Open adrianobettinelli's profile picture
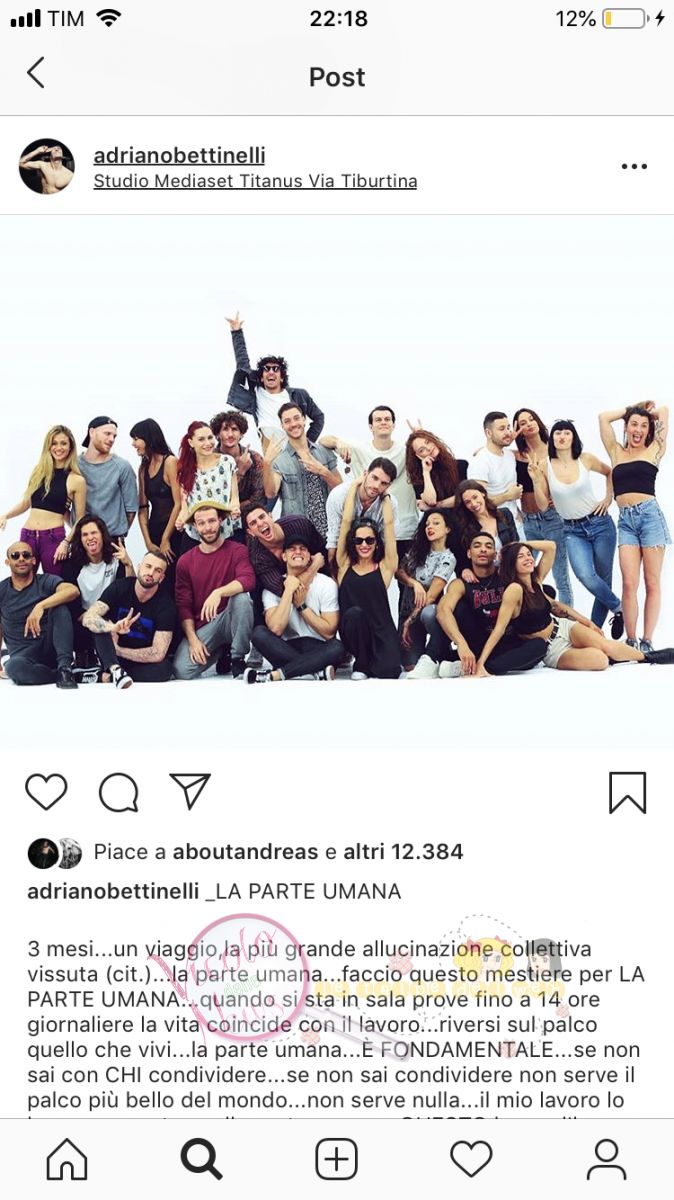Viewport: 674px width, 1200px height. [47, 166]
